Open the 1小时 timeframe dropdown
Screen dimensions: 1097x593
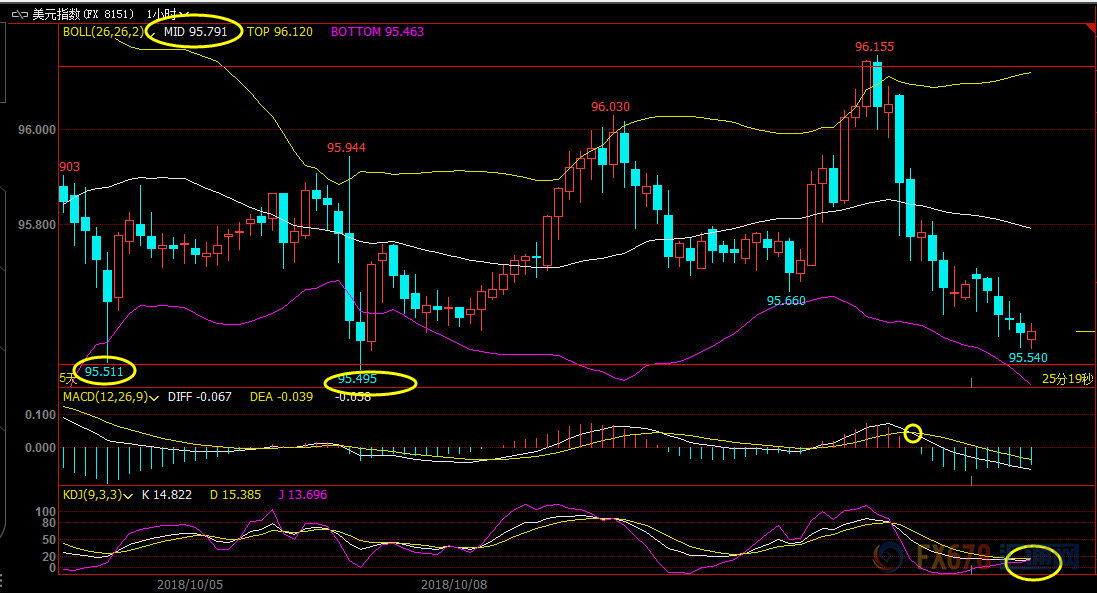(168, 14)
